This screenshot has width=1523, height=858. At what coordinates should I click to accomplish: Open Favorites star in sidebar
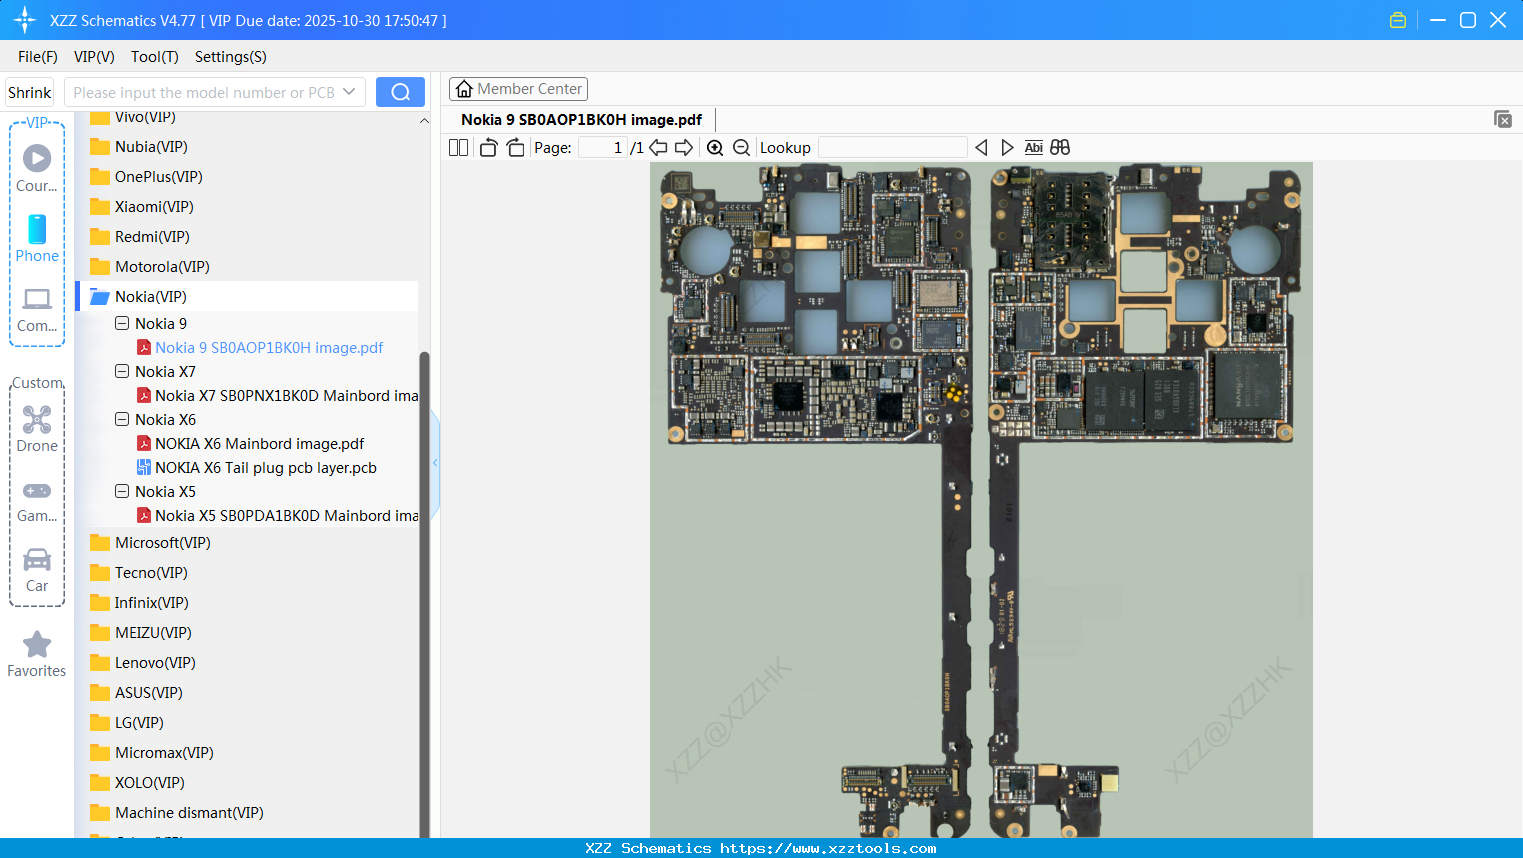pos(37,654)
